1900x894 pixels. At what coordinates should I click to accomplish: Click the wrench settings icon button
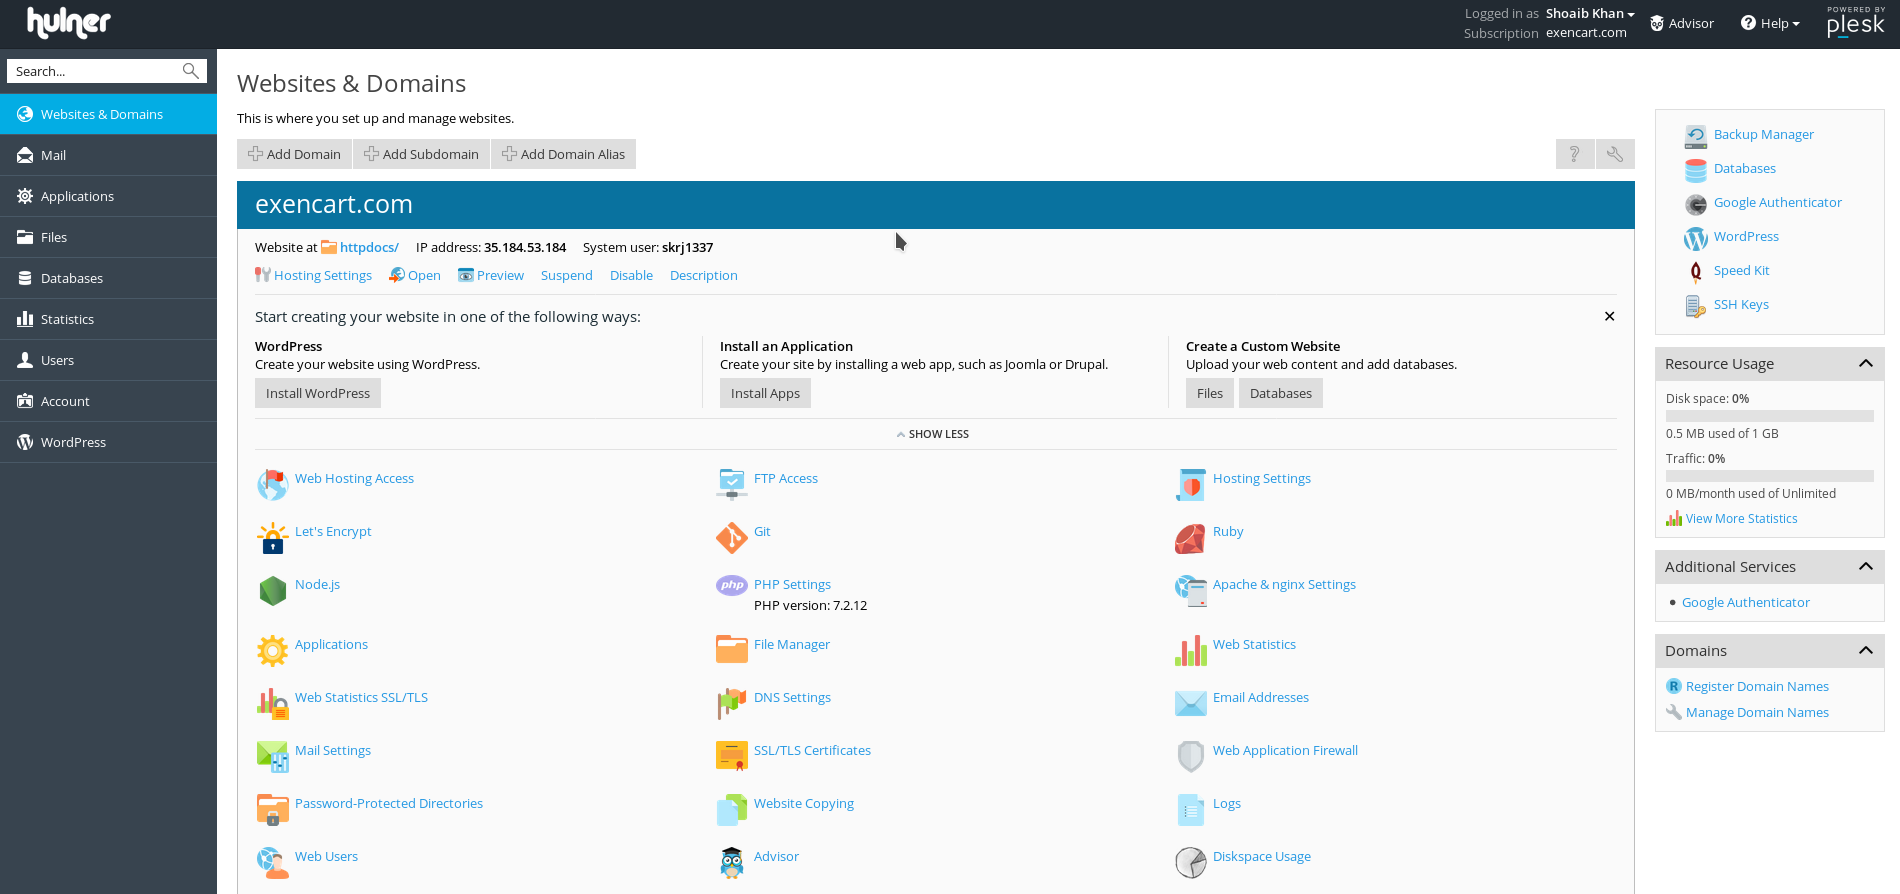(1614, 154)
